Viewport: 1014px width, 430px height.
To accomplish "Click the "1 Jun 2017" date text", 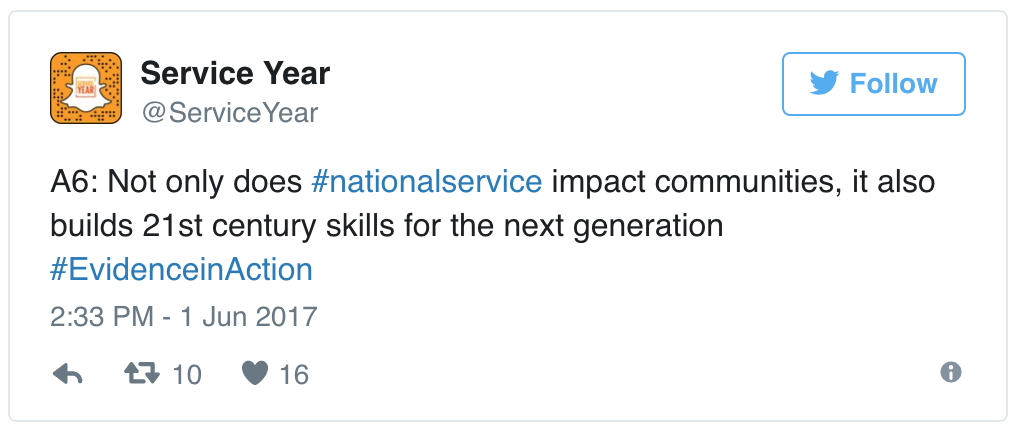I will [244, 318].
